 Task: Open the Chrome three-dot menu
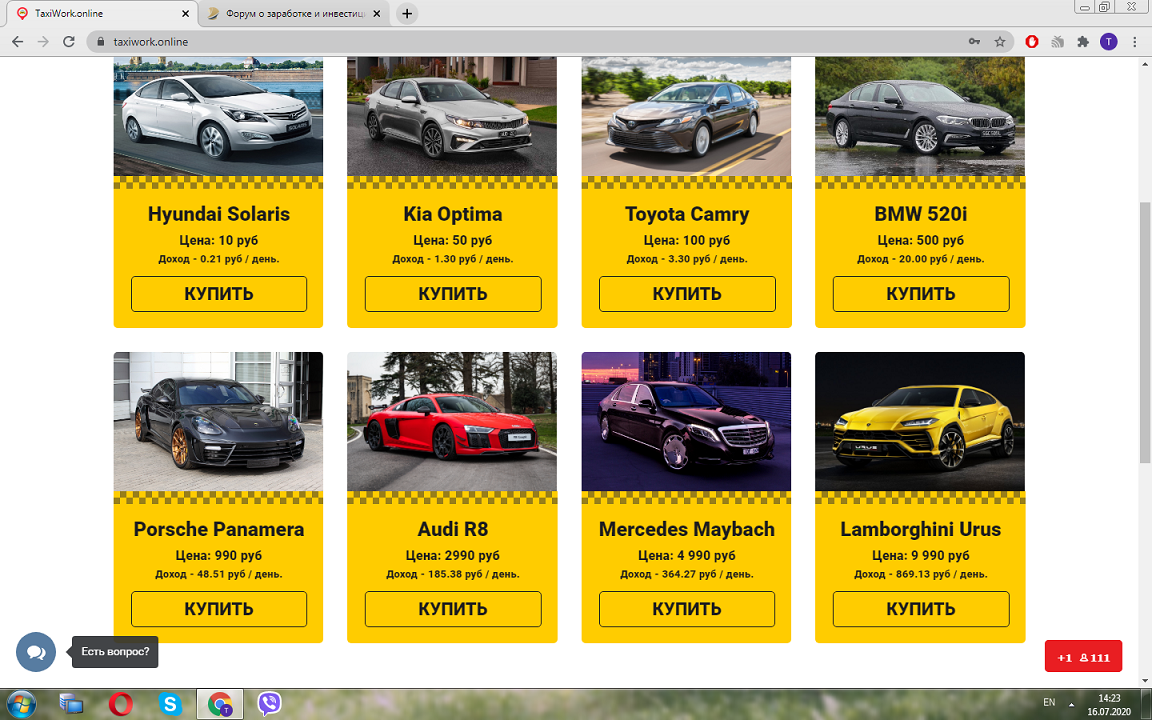click(1136, 42)
